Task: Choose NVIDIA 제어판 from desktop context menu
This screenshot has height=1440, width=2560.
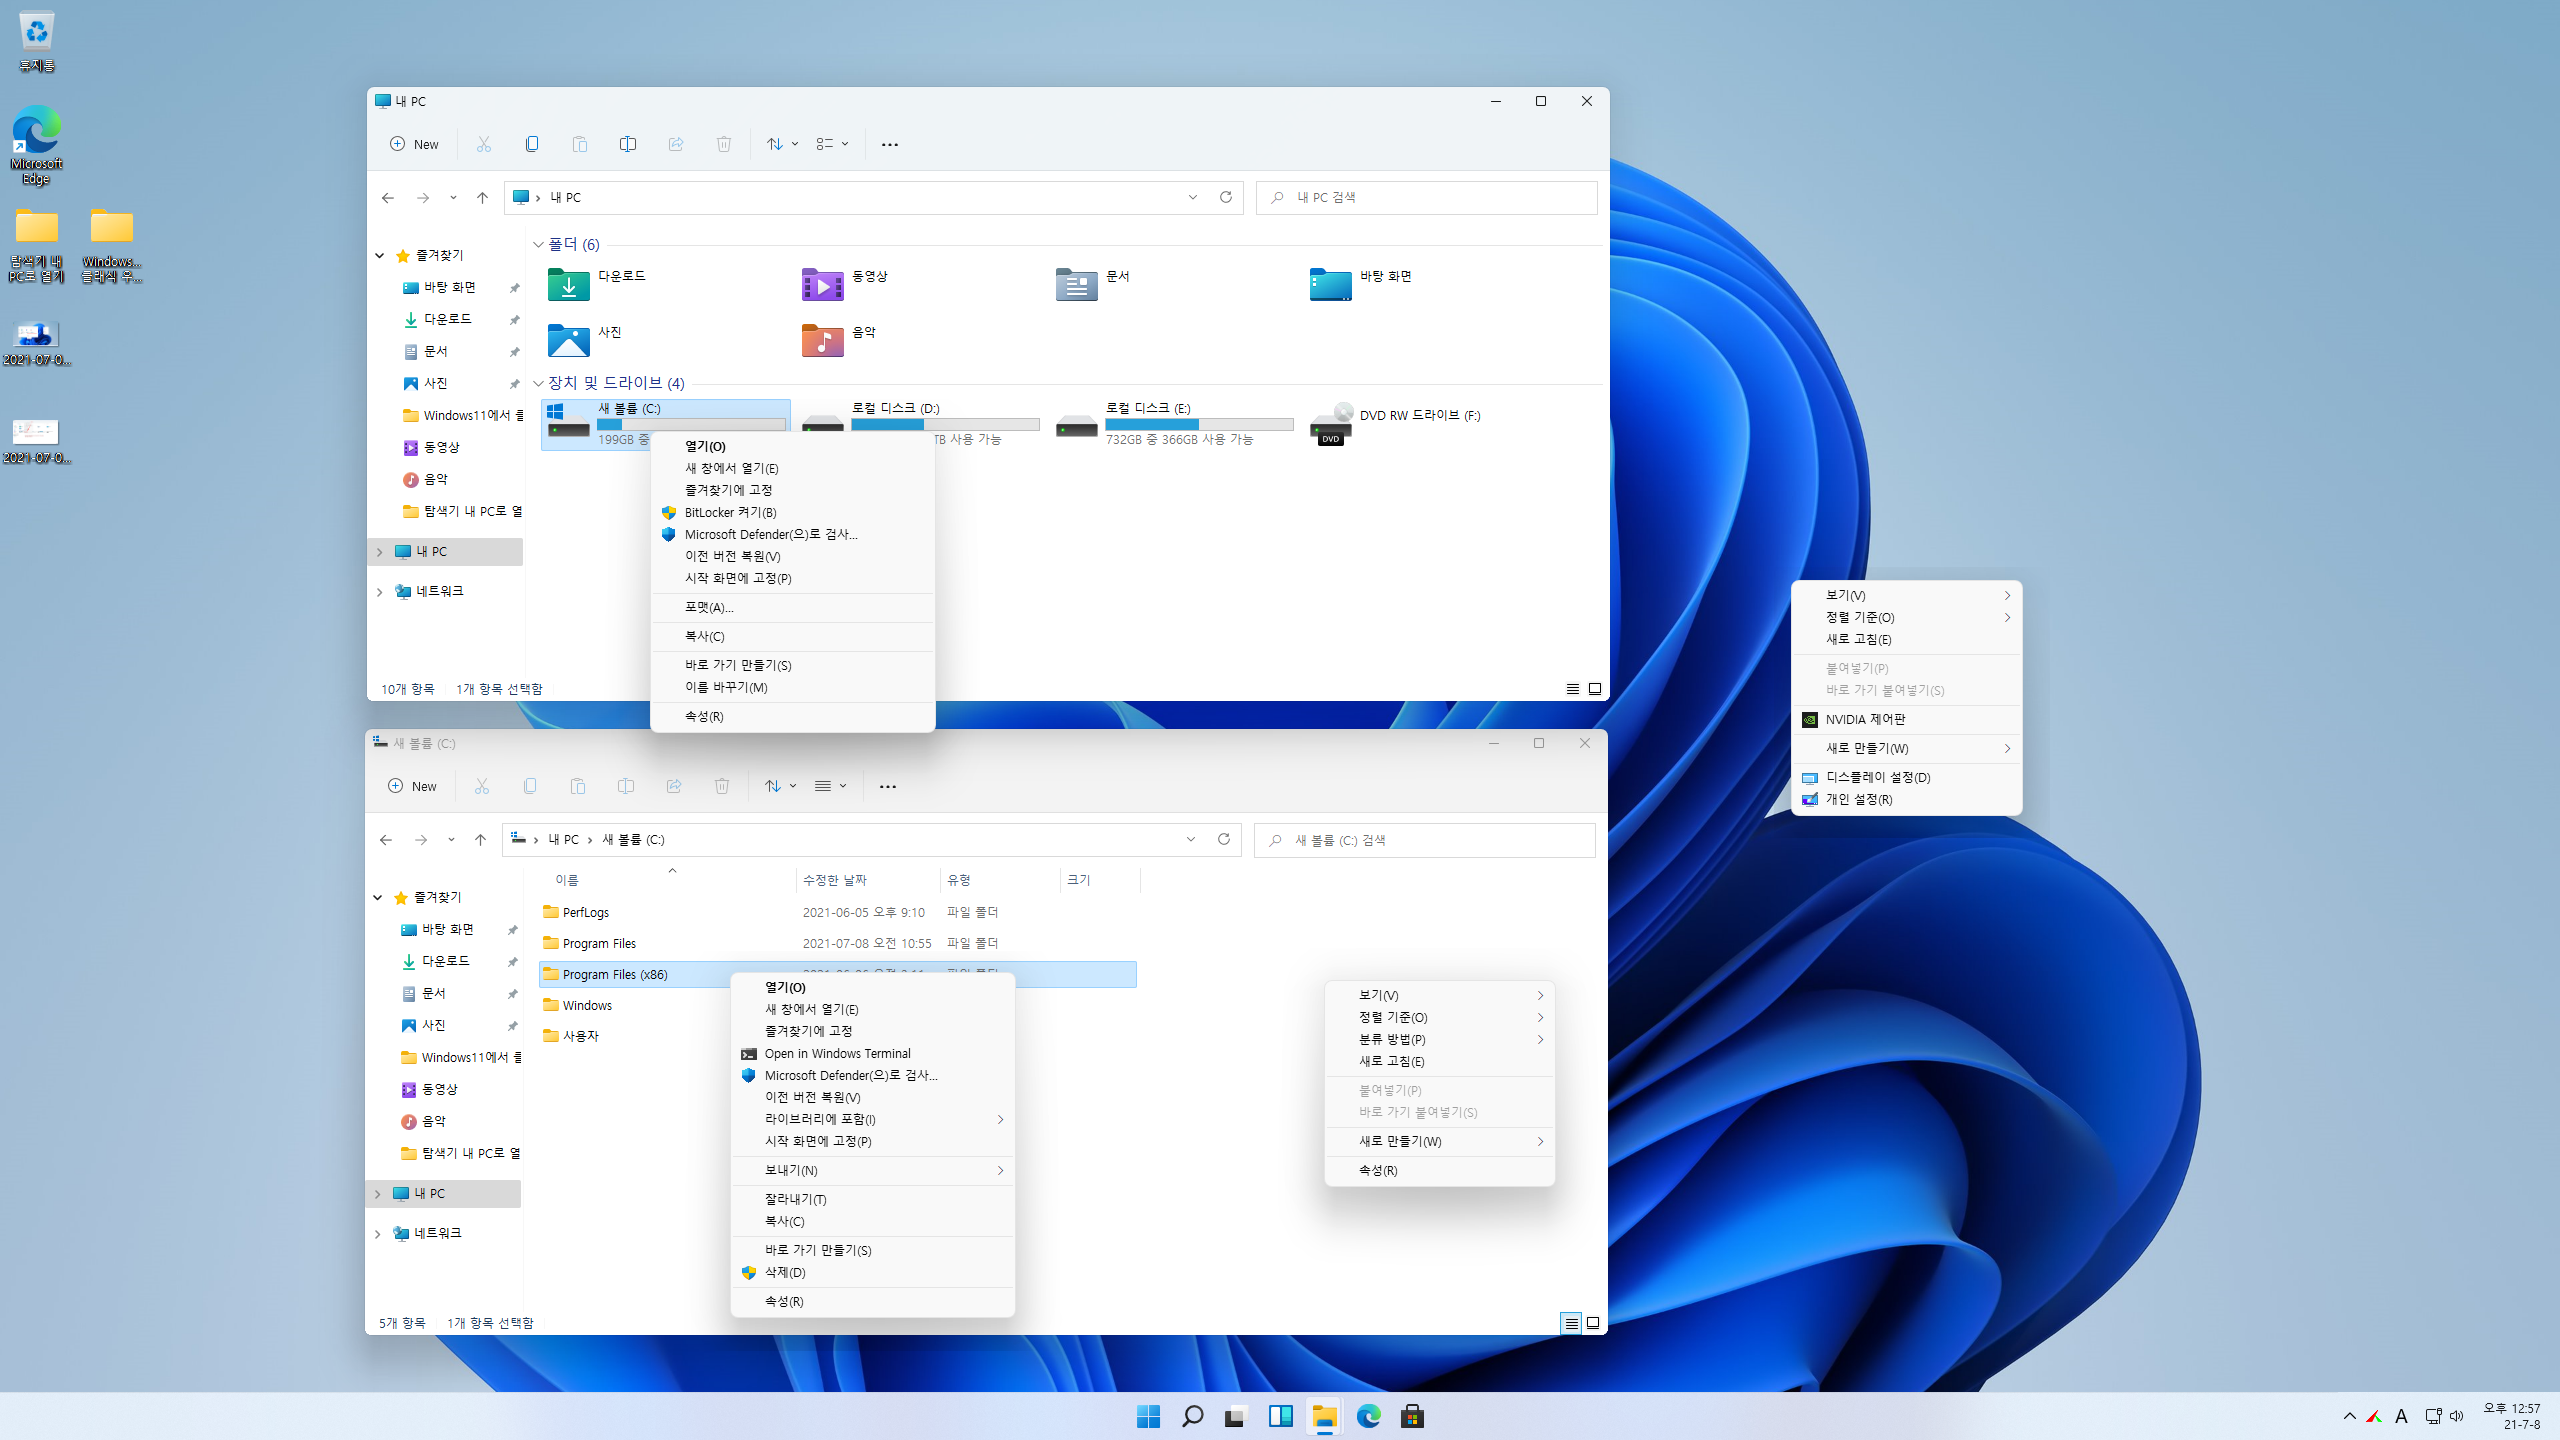Action: point(1865,719)
